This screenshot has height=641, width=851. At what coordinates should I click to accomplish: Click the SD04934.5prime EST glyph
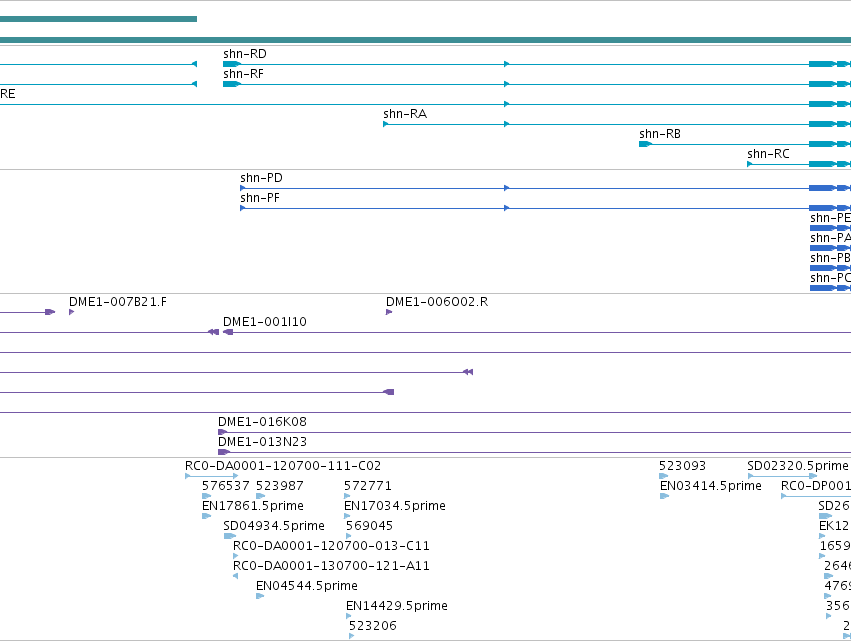coord(229,536)
